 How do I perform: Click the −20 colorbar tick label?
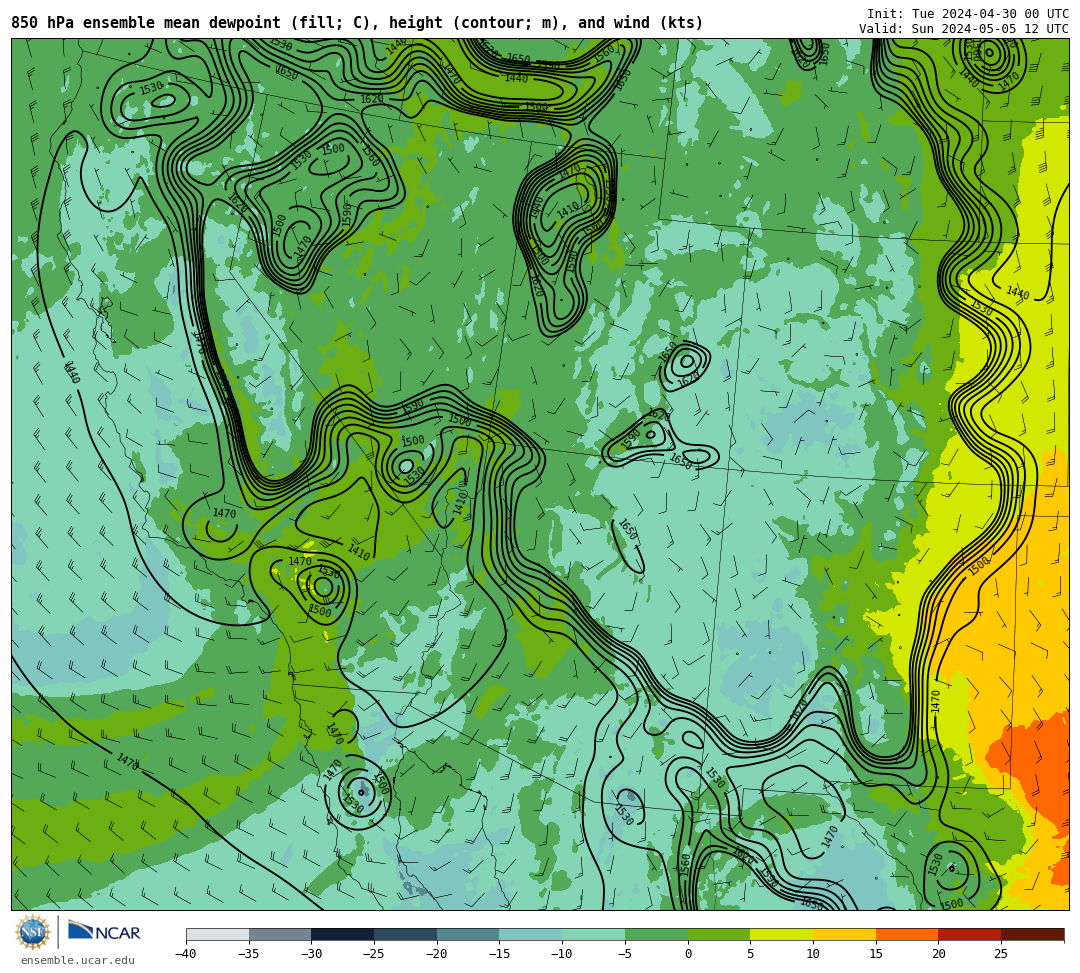(x=437, y=954)
